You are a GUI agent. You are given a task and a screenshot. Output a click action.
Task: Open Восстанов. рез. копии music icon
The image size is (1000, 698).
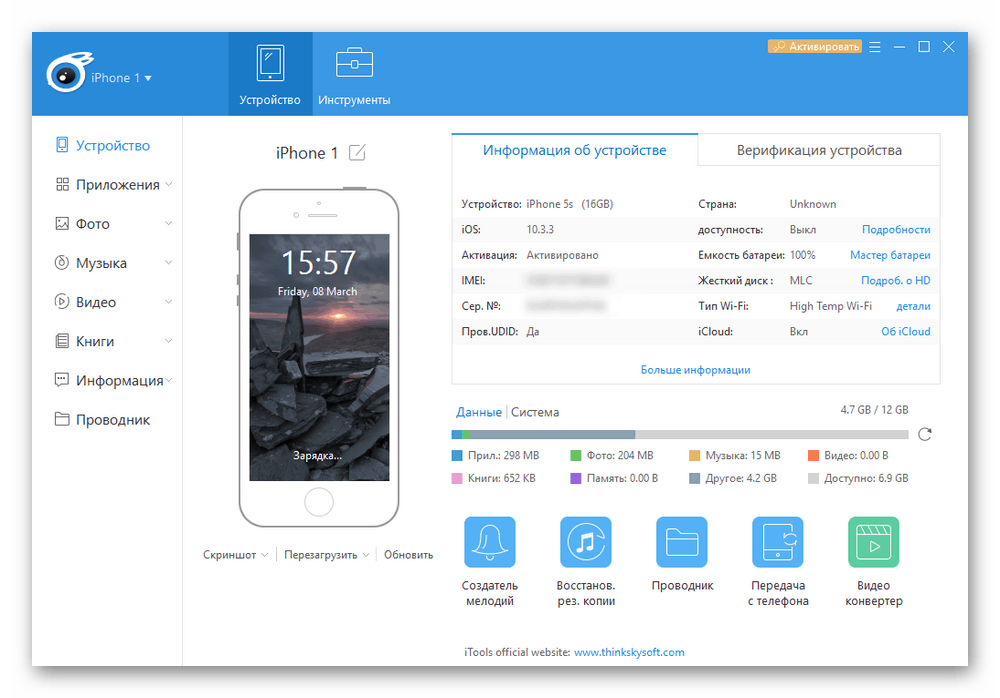tap(585, 542)
